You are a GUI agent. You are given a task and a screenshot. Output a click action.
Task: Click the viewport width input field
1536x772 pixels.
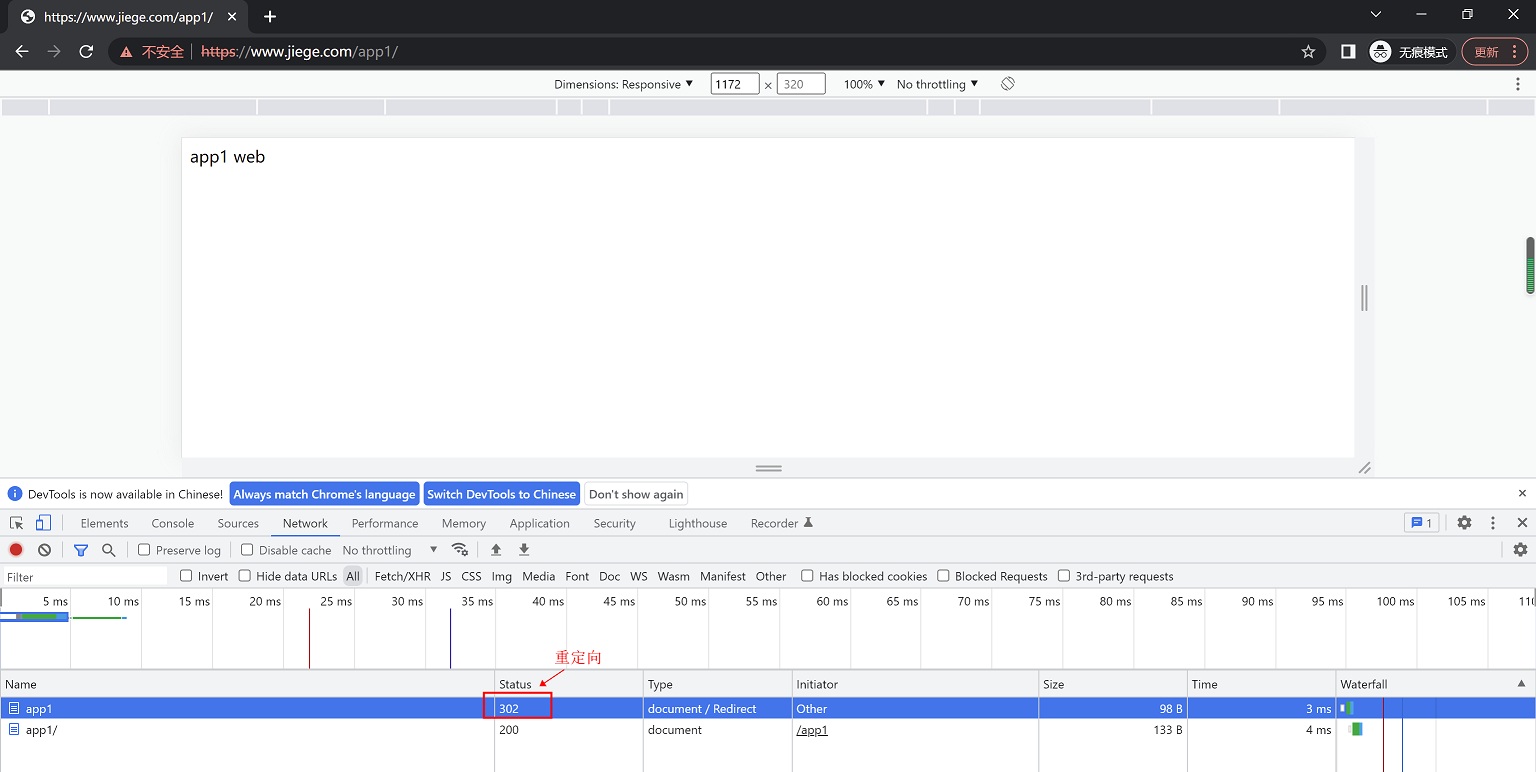pos(734,84)
